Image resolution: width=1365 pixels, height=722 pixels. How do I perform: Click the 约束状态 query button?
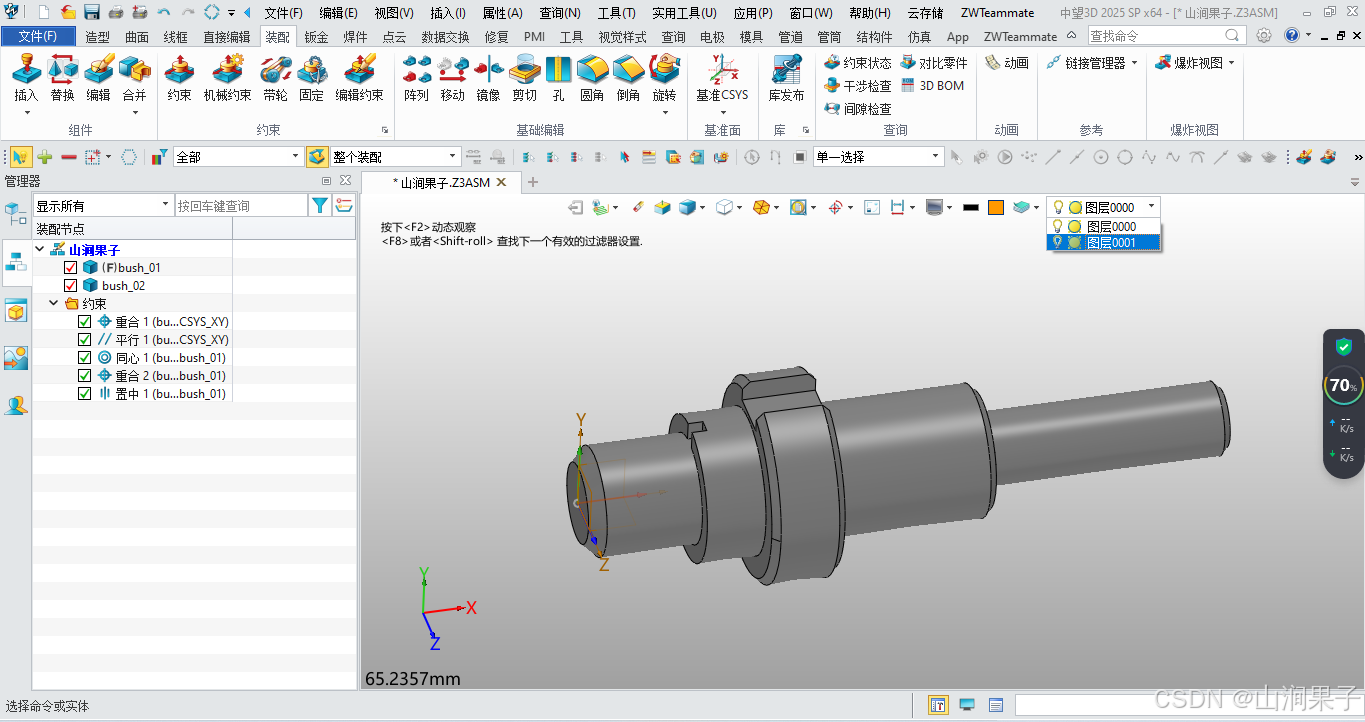858,63
